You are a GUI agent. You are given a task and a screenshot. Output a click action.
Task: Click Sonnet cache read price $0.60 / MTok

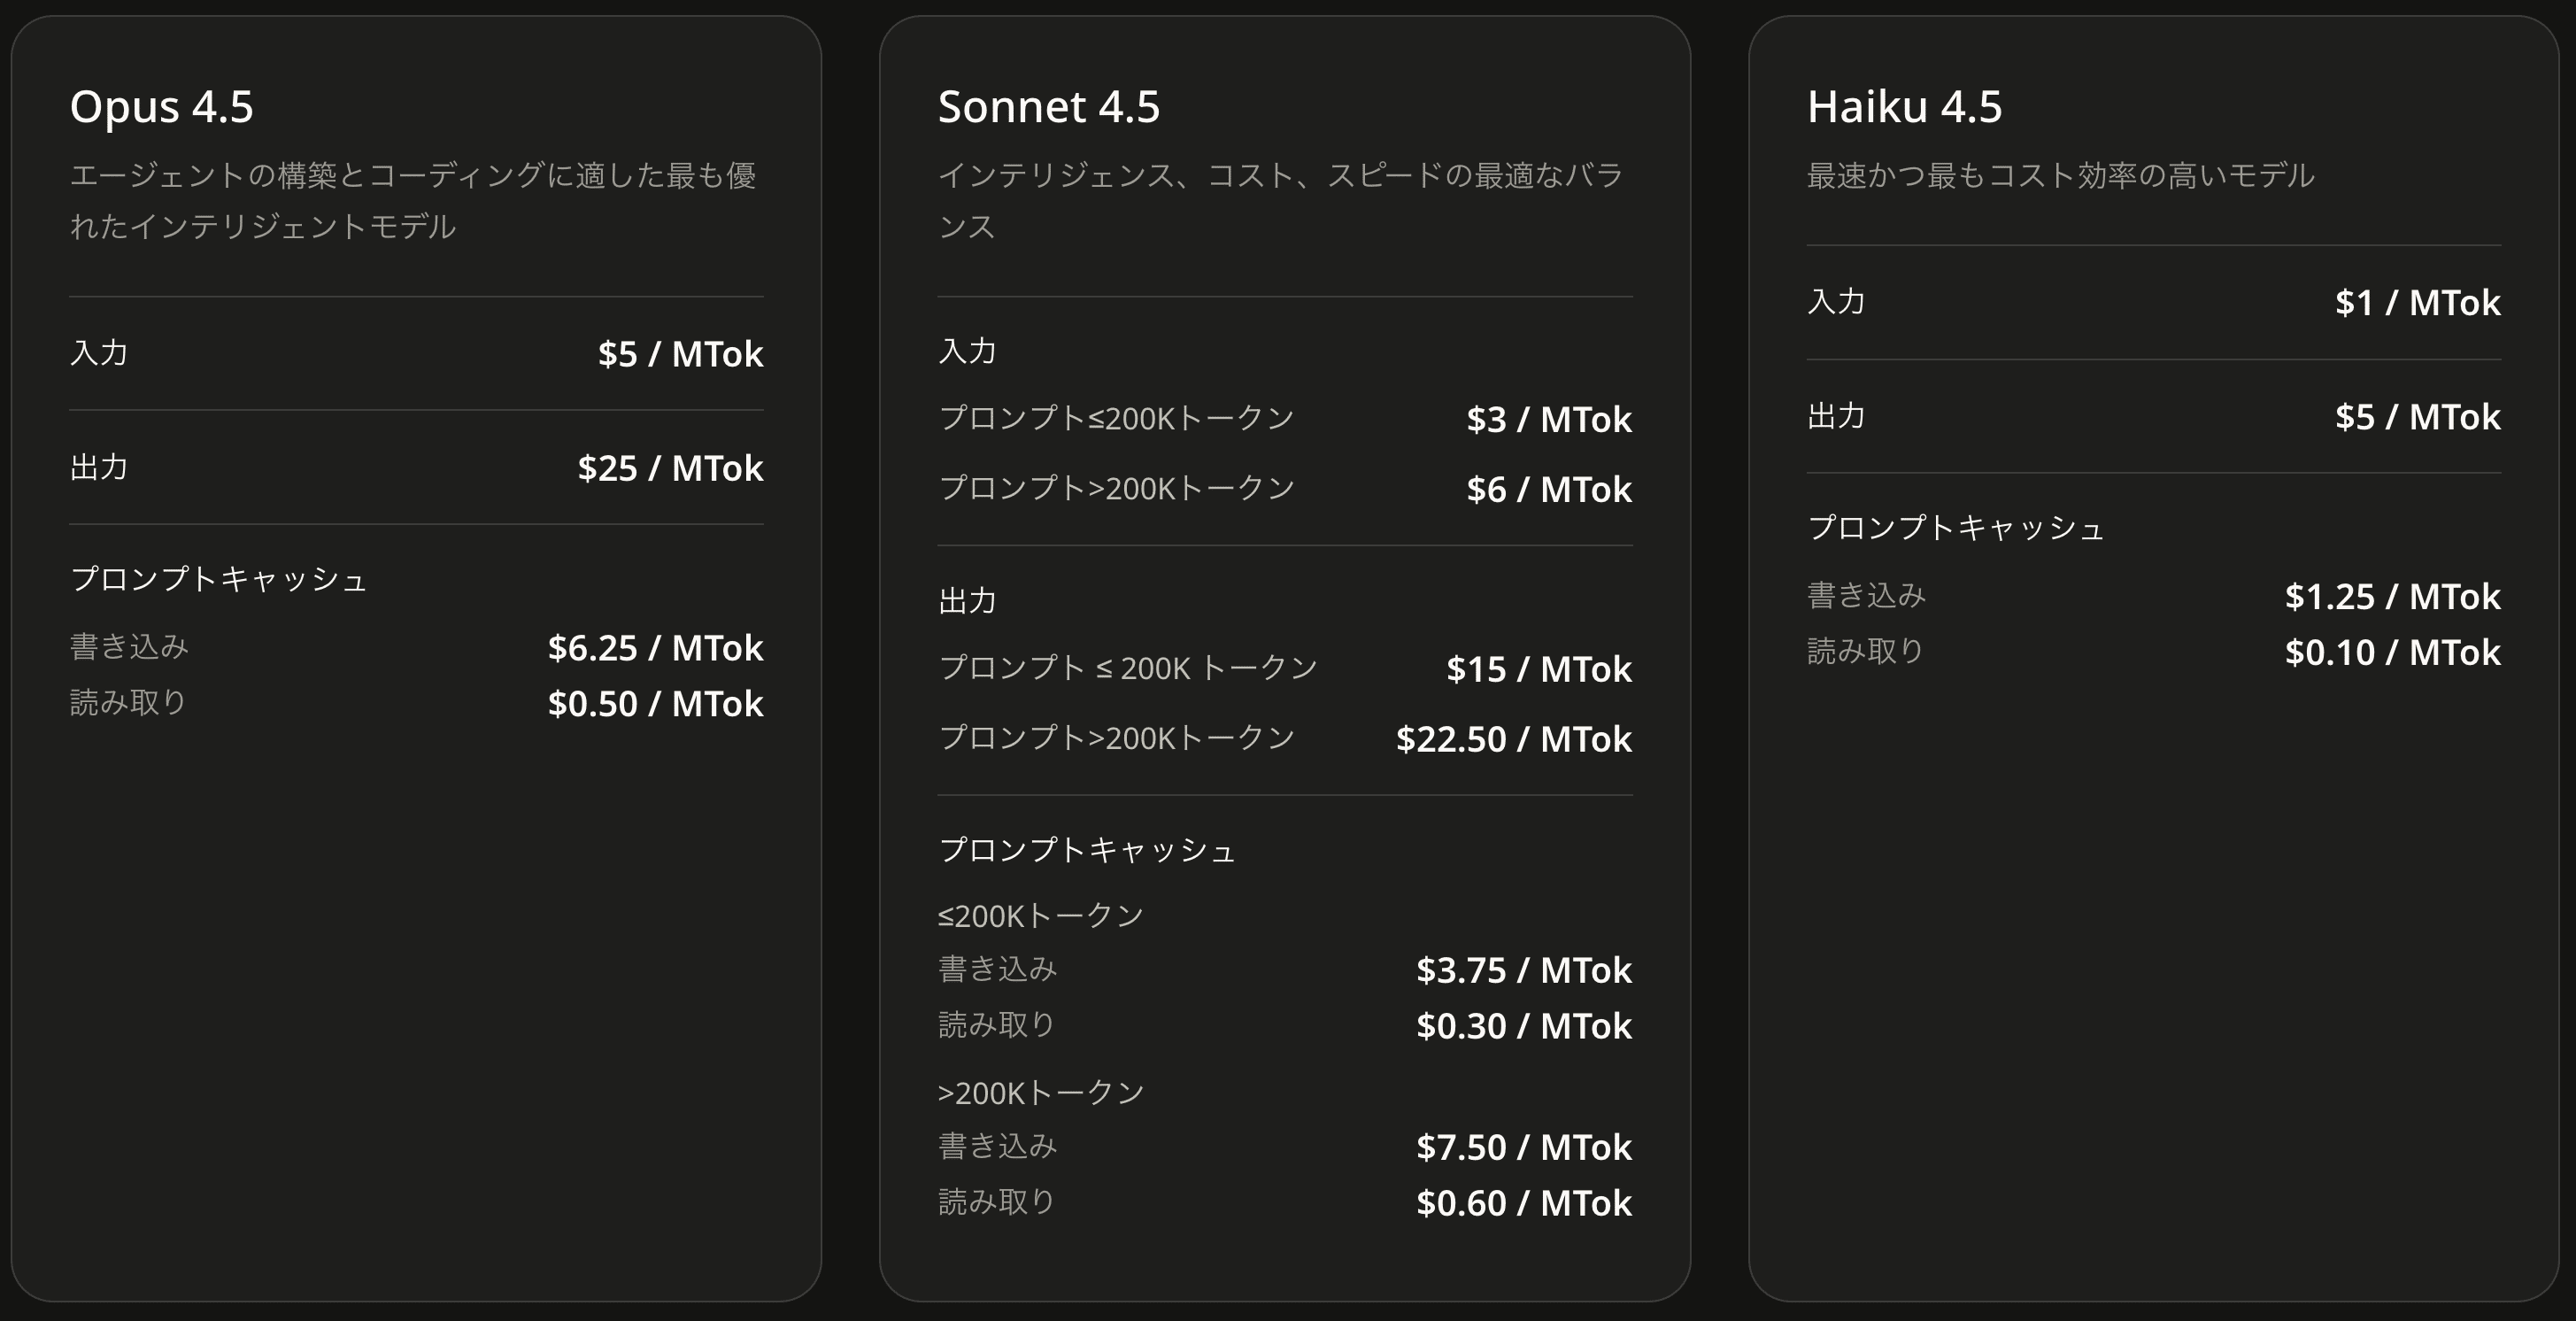(x=1523, y=1202)
